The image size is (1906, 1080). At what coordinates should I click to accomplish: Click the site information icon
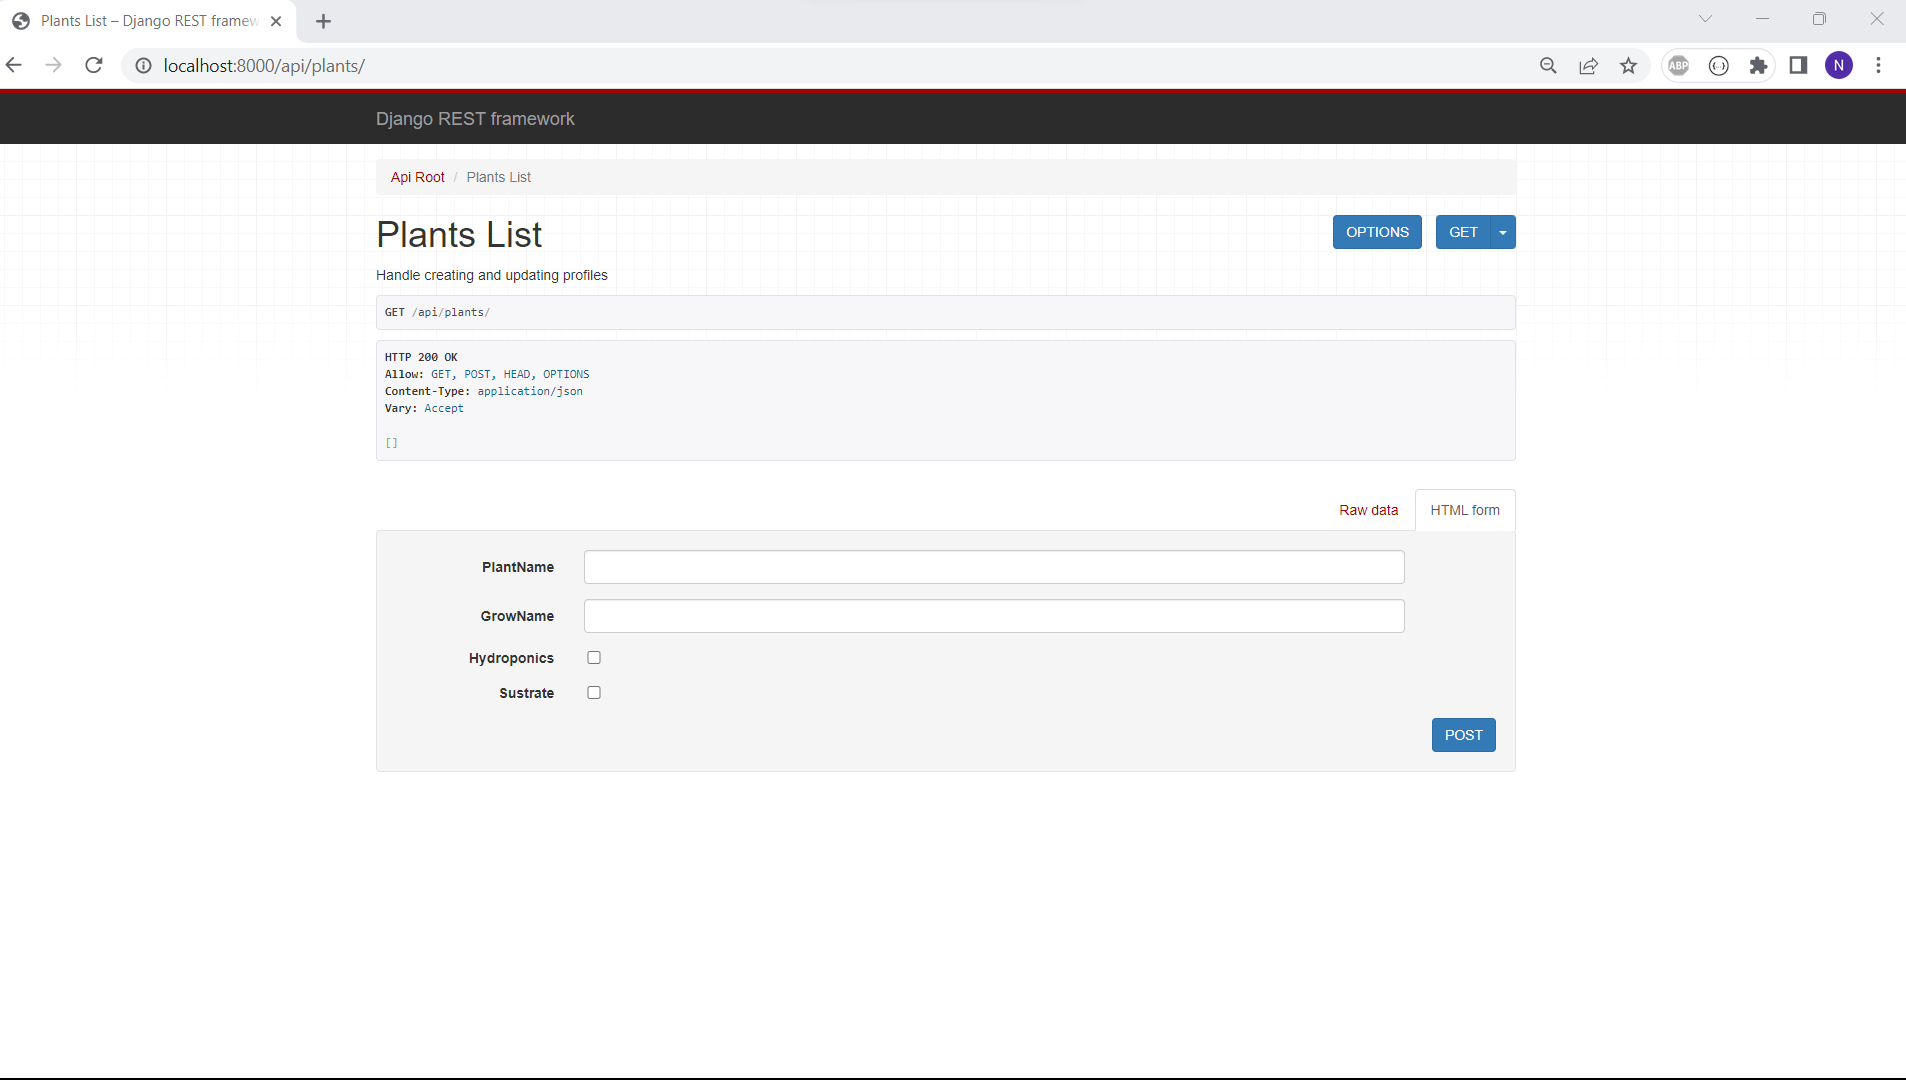(144, 66)
